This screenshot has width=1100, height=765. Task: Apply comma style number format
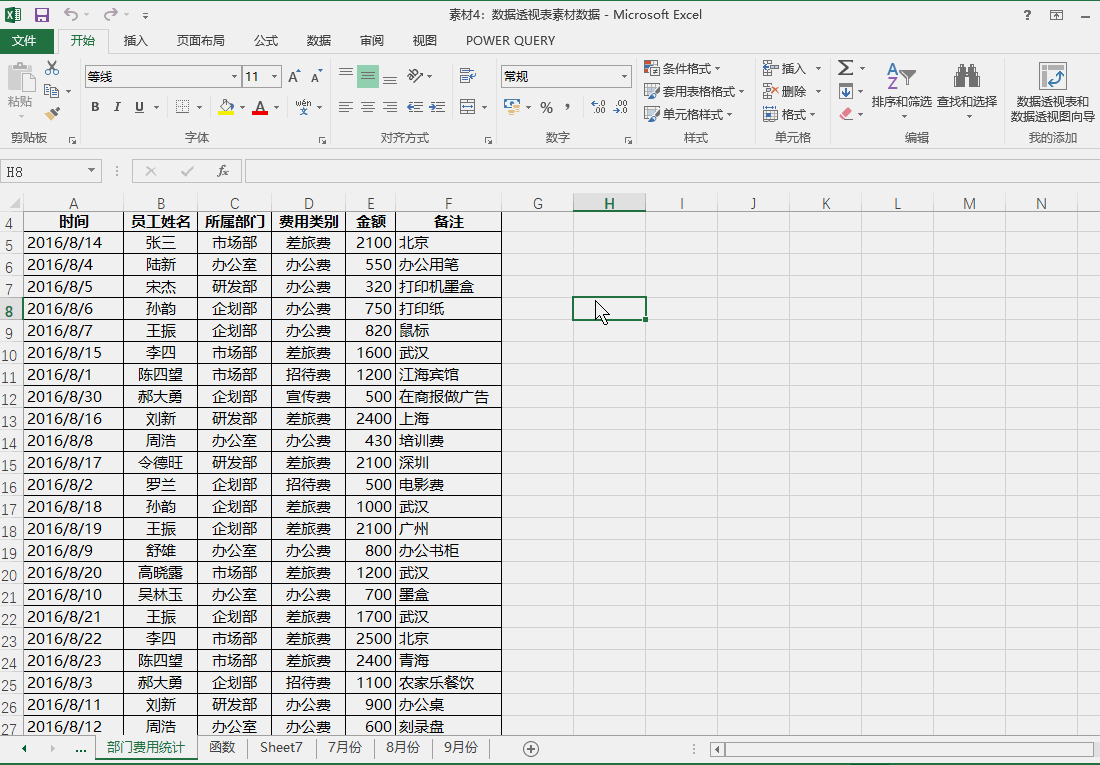(x=567, y=107)
